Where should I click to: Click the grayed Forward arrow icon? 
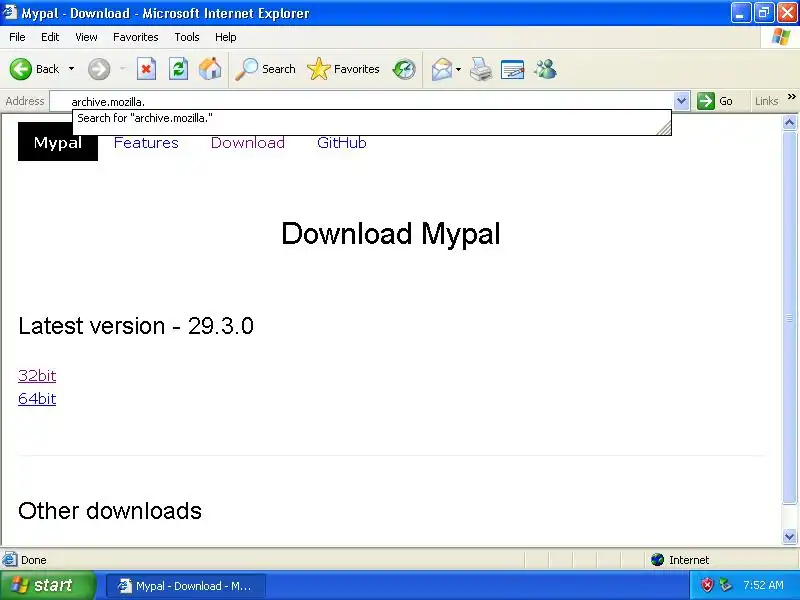pyautogui.click(x=98, y=69)
